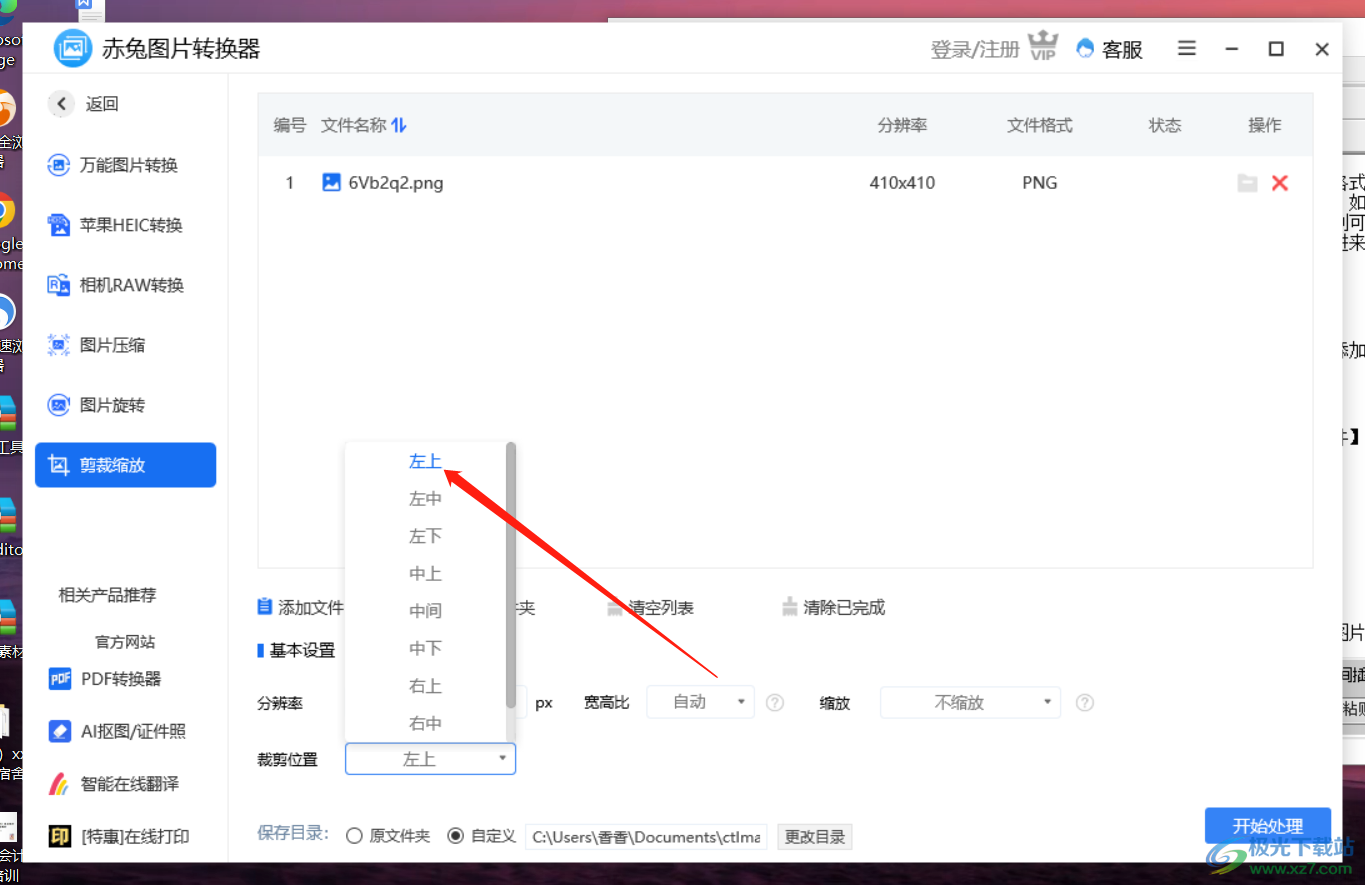
Task: Click 添加文件 button
Action: (301, 607)
